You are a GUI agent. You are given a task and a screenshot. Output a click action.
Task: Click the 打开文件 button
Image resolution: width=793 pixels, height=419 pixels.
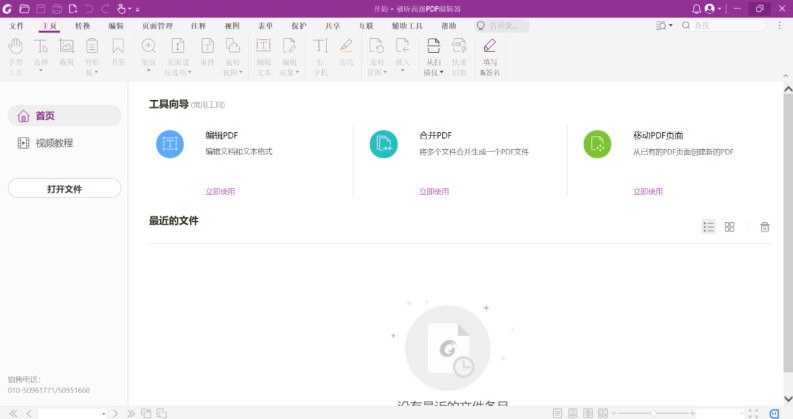[x=64, y=188]
